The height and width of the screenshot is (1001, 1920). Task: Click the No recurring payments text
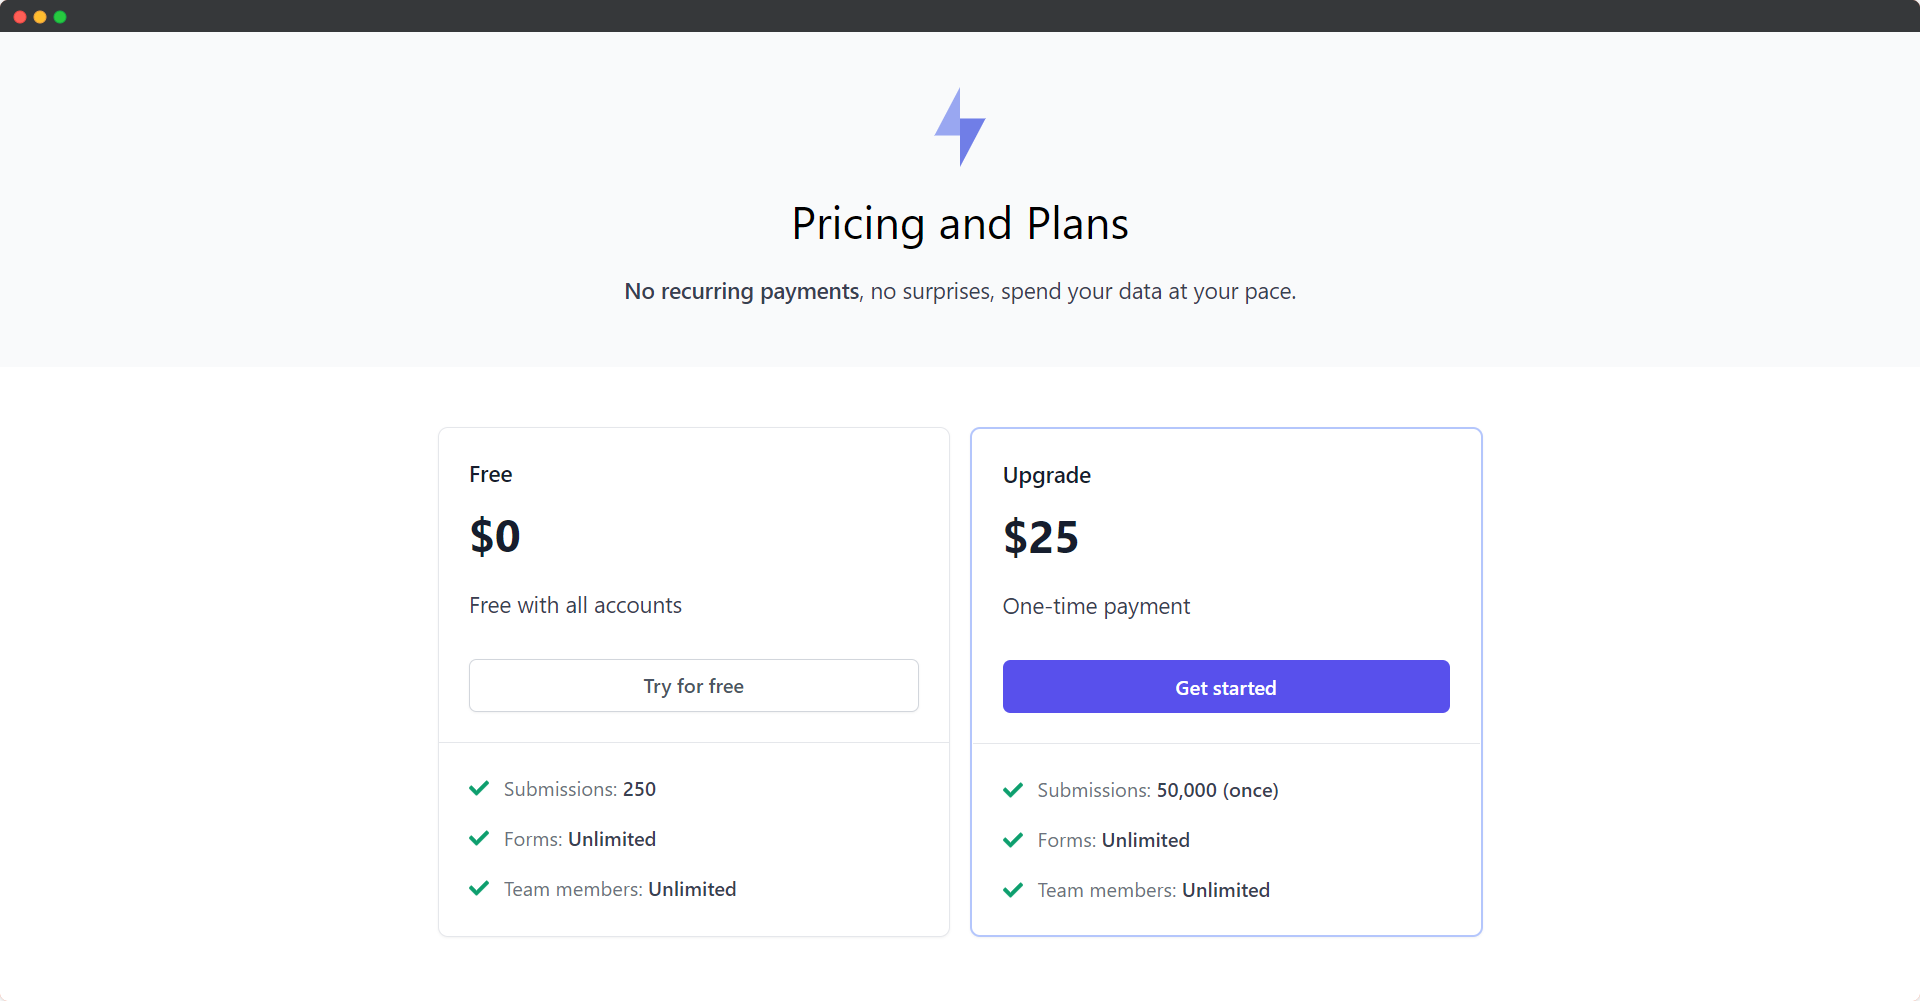(x=742, y=291)
